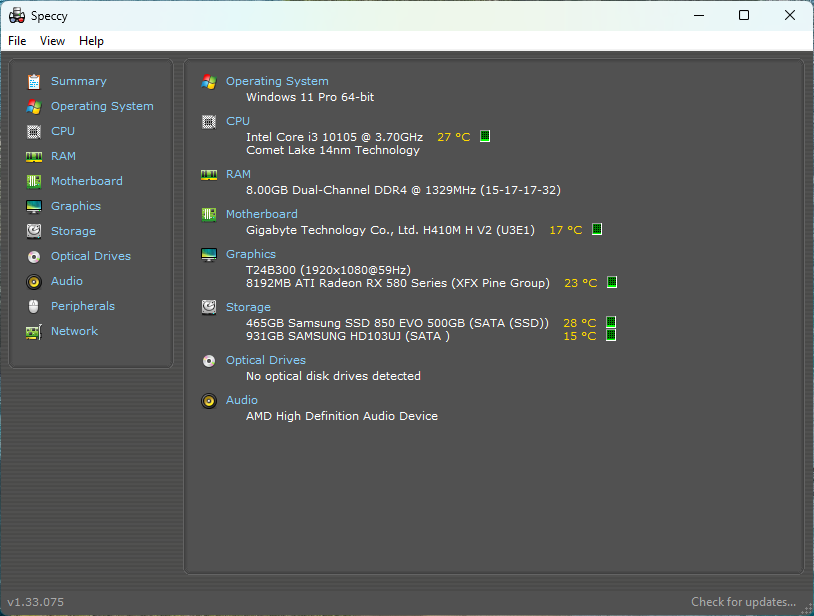Click the CPU heading link in main panel

tap(238, 121)
